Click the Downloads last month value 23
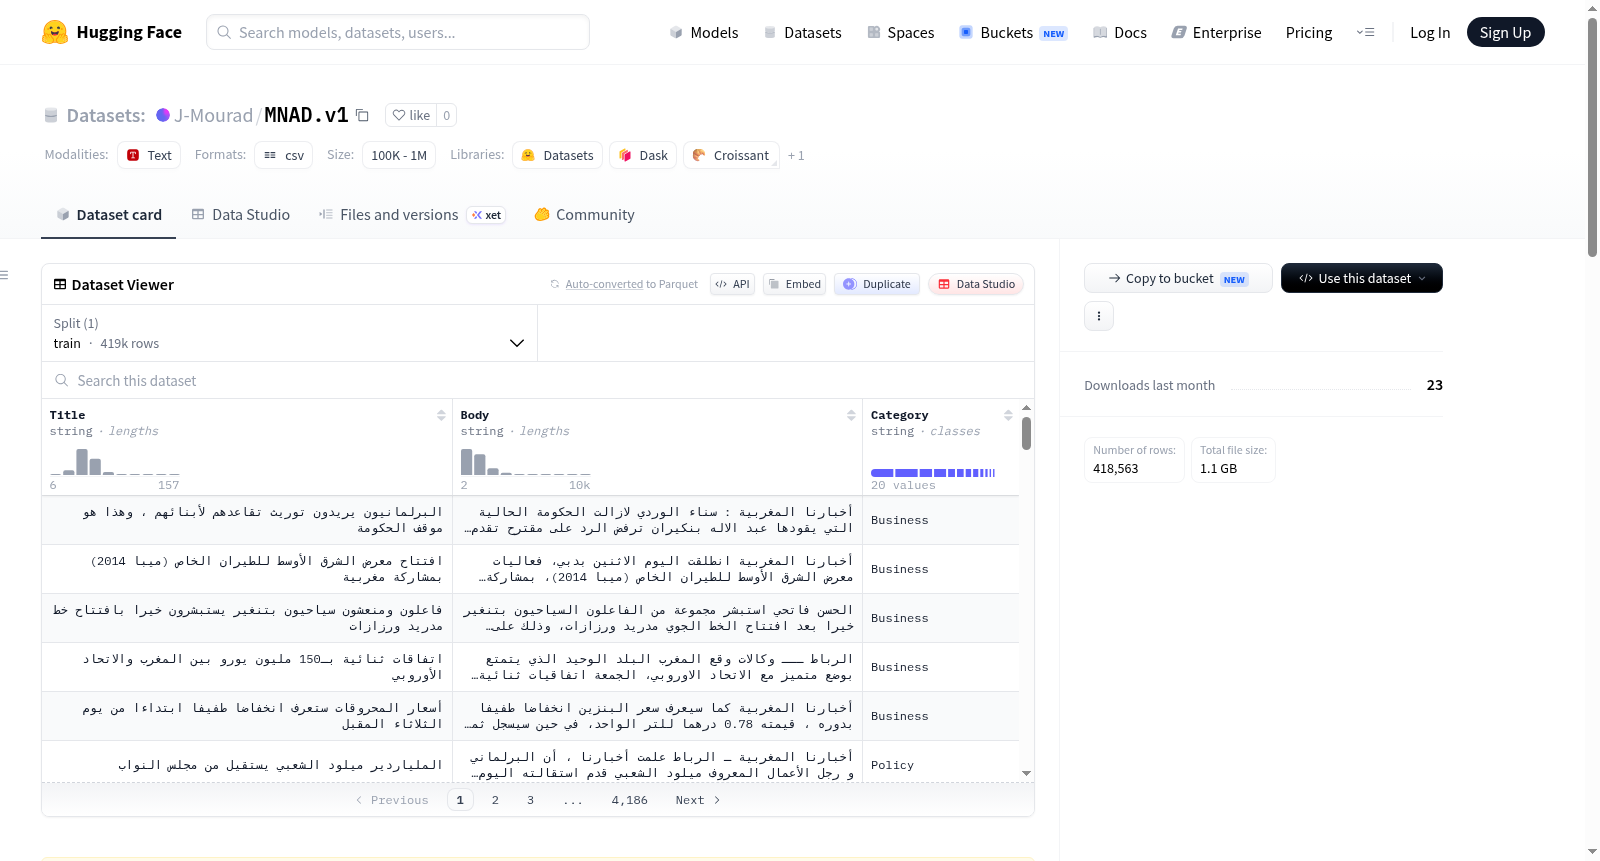The image size is (1600, 861). 1434,385
